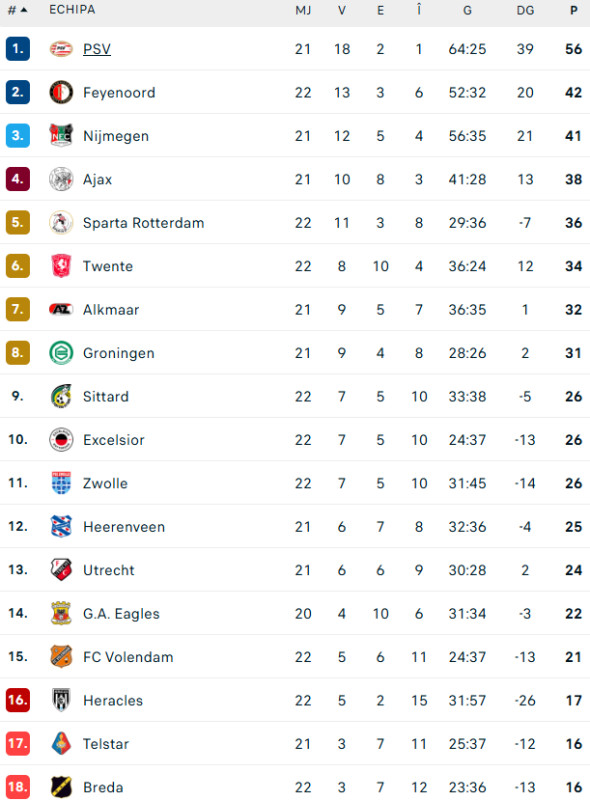Click the PSV club crest
Image resolution: width=590 pixels, height=801 pixels.
[x=60, y=48]
